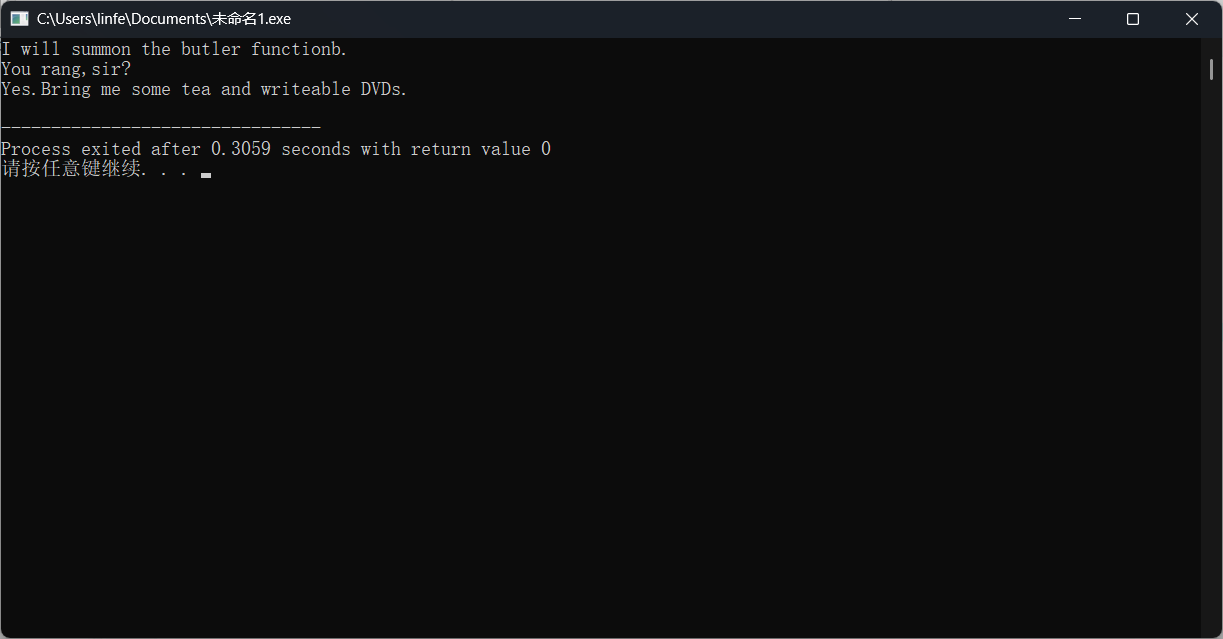Click "return value 0" in the console

(x=481, y=149)
